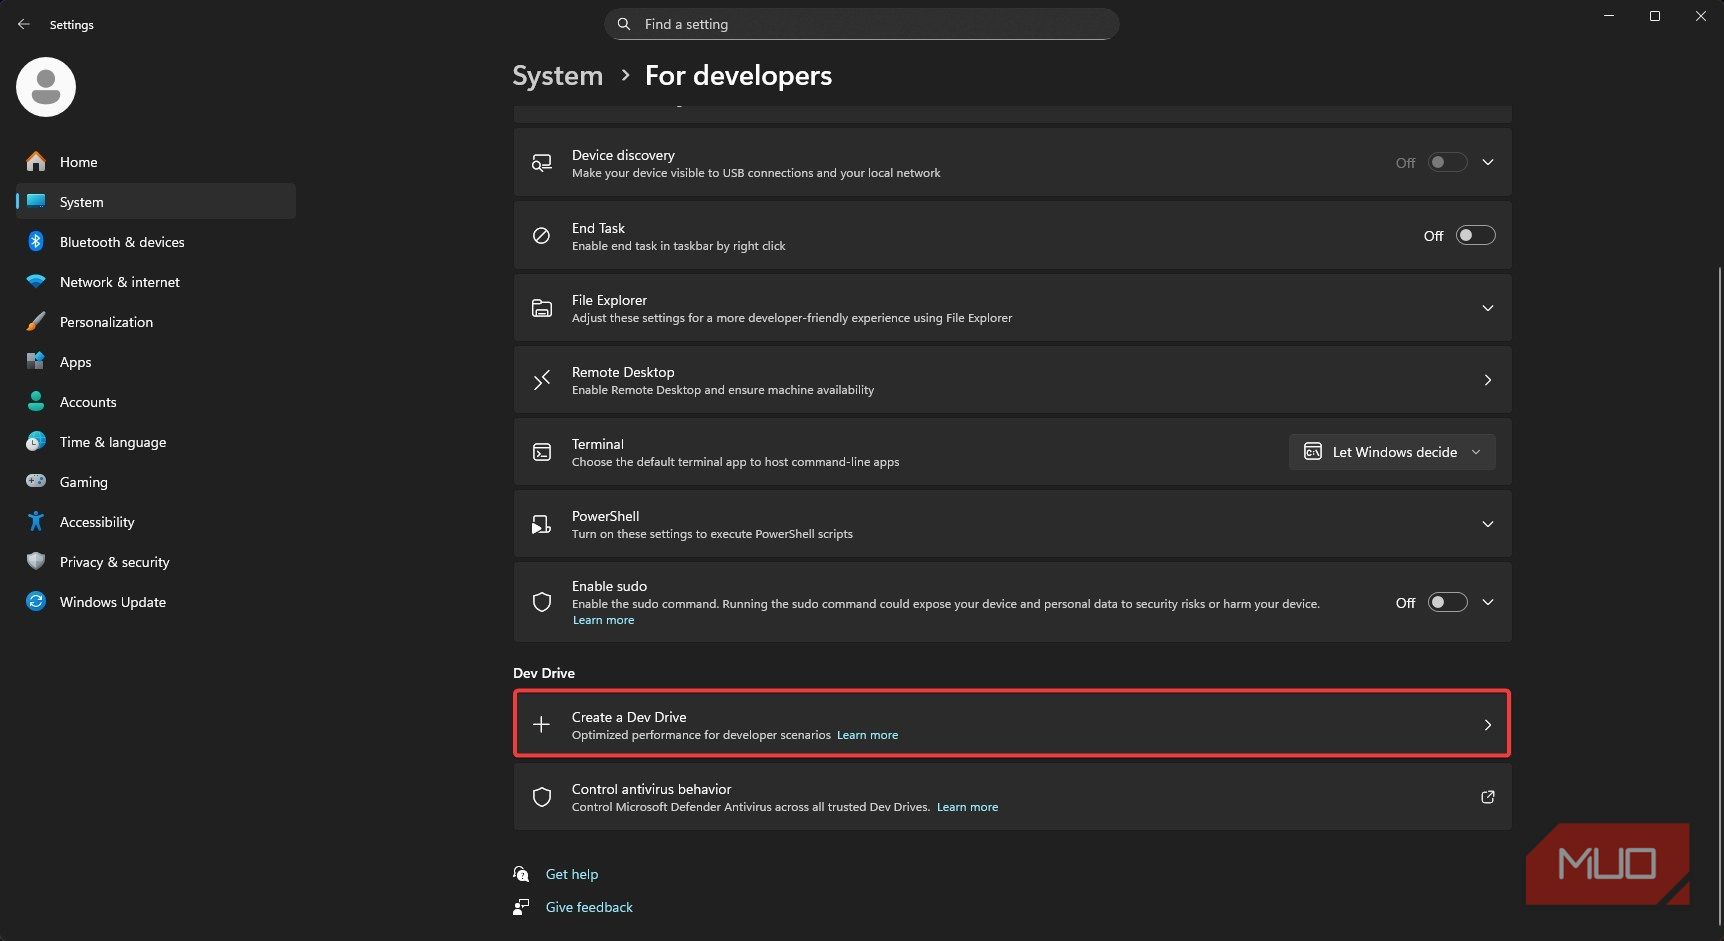Click Learn more for antivirus behavior
This screenshot has height=941, width=1724.
tap(967, 807)
